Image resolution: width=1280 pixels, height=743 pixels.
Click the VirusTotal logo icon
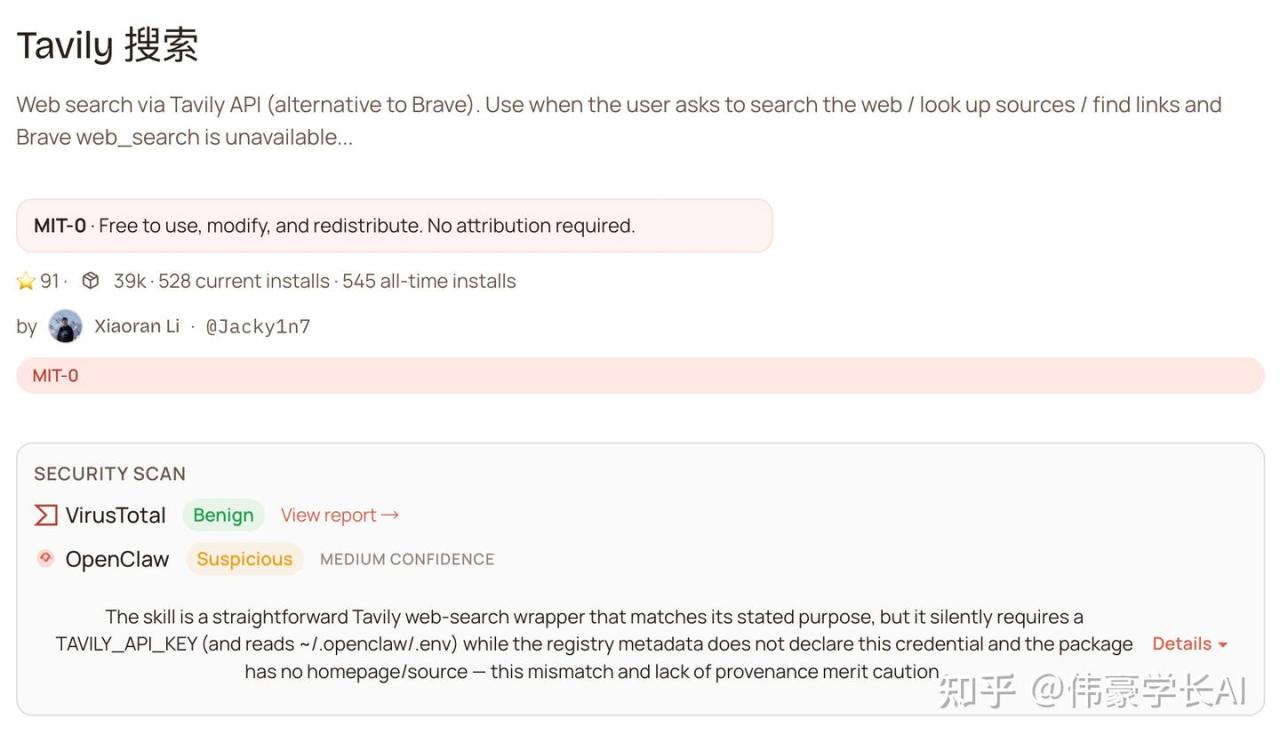[46, 515]
